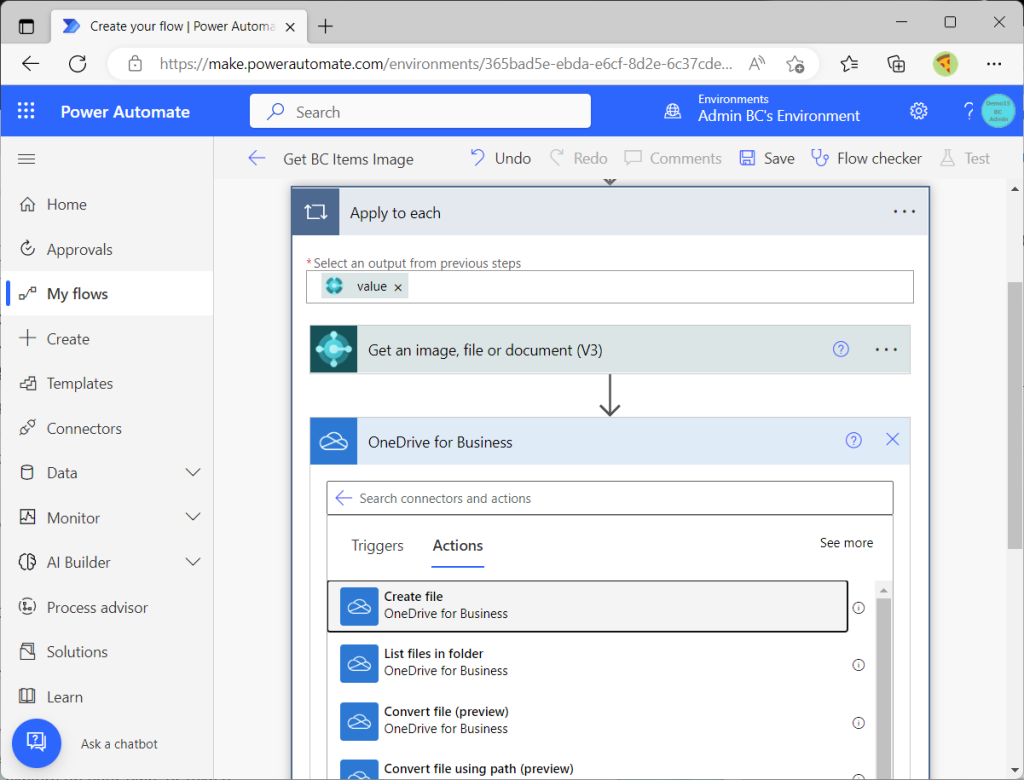The height and width of the screenshot is (780, 1024).
Task: Click the Power Automate search box
Action: [420, 111]
